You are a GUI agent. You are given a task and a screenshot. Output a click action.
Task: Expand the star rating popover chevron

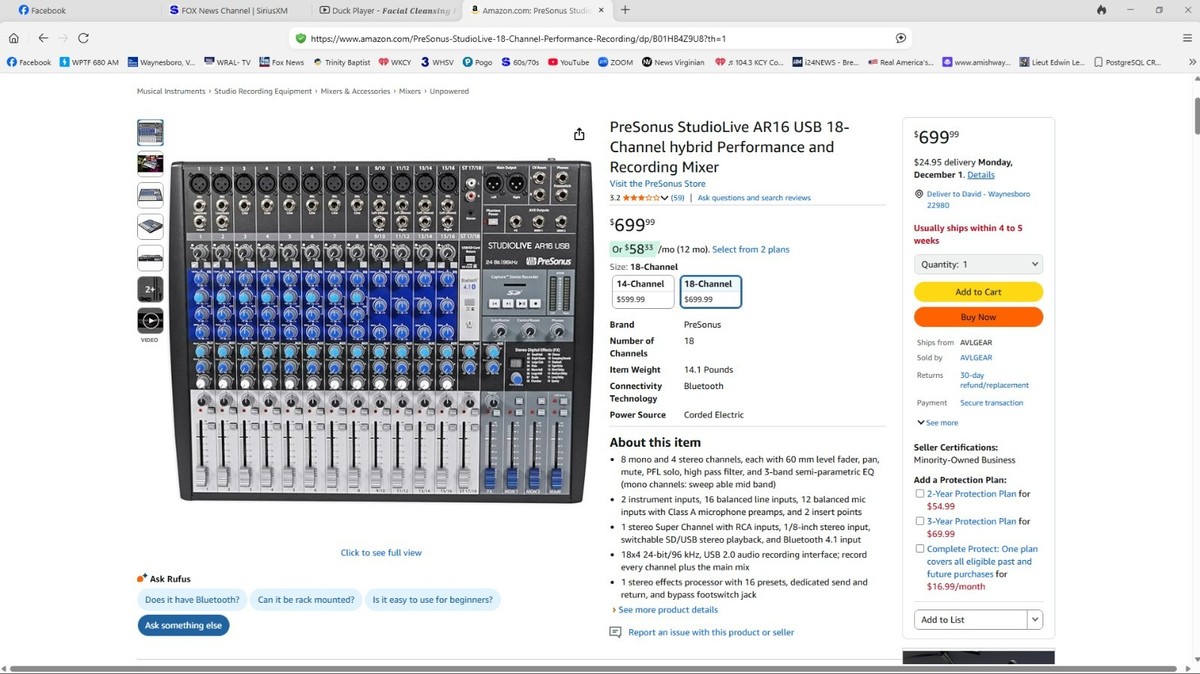pos(664,198)
